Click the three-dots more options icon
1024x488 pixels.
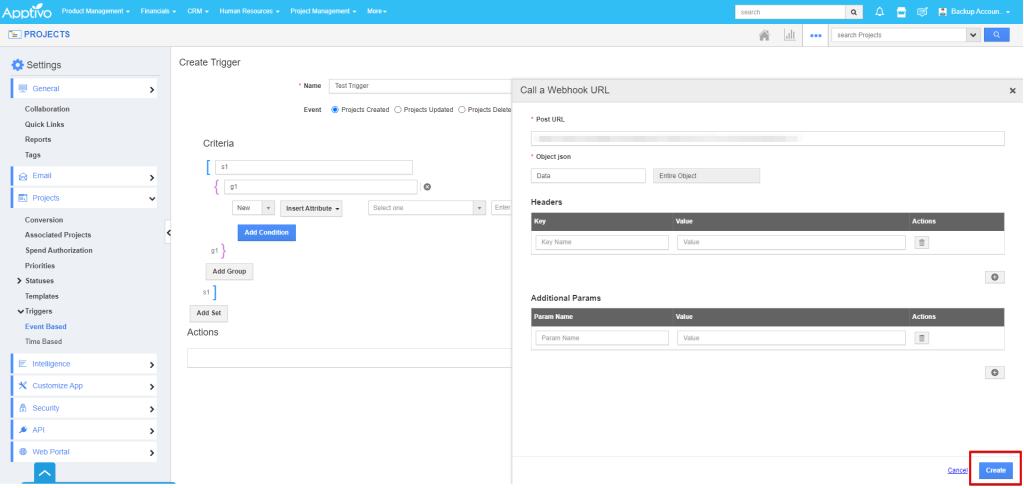click(815, 35)
